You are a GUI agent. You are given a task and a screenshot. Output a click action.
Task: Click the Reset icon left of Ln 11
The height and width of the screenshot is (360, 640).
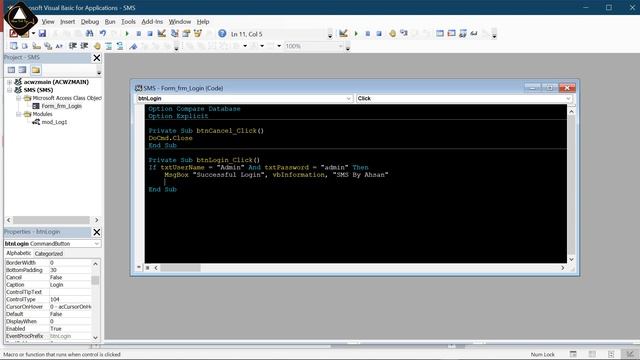[x=150, y=33]
